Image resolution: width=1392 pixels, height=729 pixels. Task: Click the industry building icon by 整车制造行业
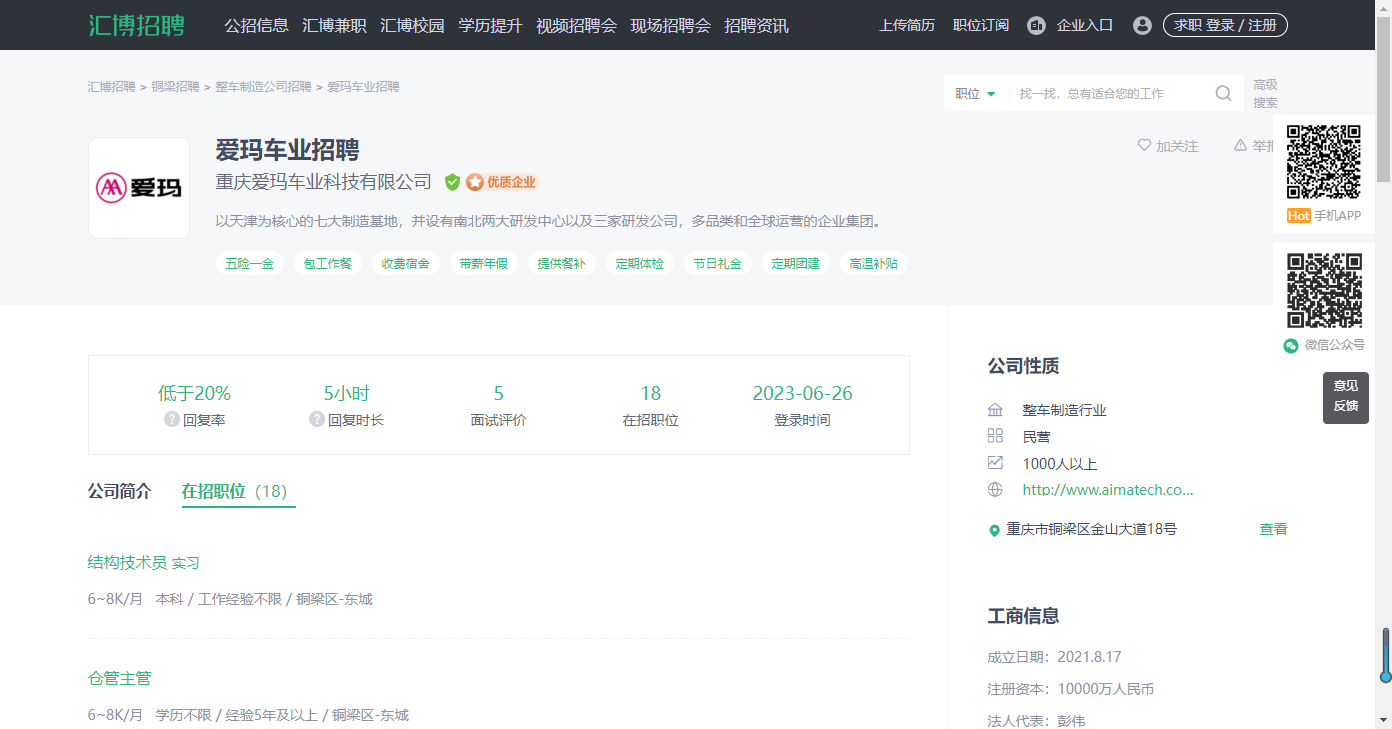(x=994, y=410)
